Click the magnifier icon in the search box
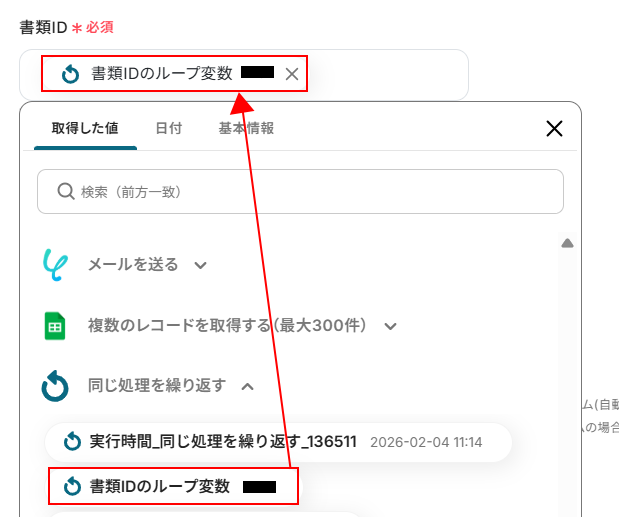Image resolution: width=619 pixels, height=517 pixels. pos(66,191)
